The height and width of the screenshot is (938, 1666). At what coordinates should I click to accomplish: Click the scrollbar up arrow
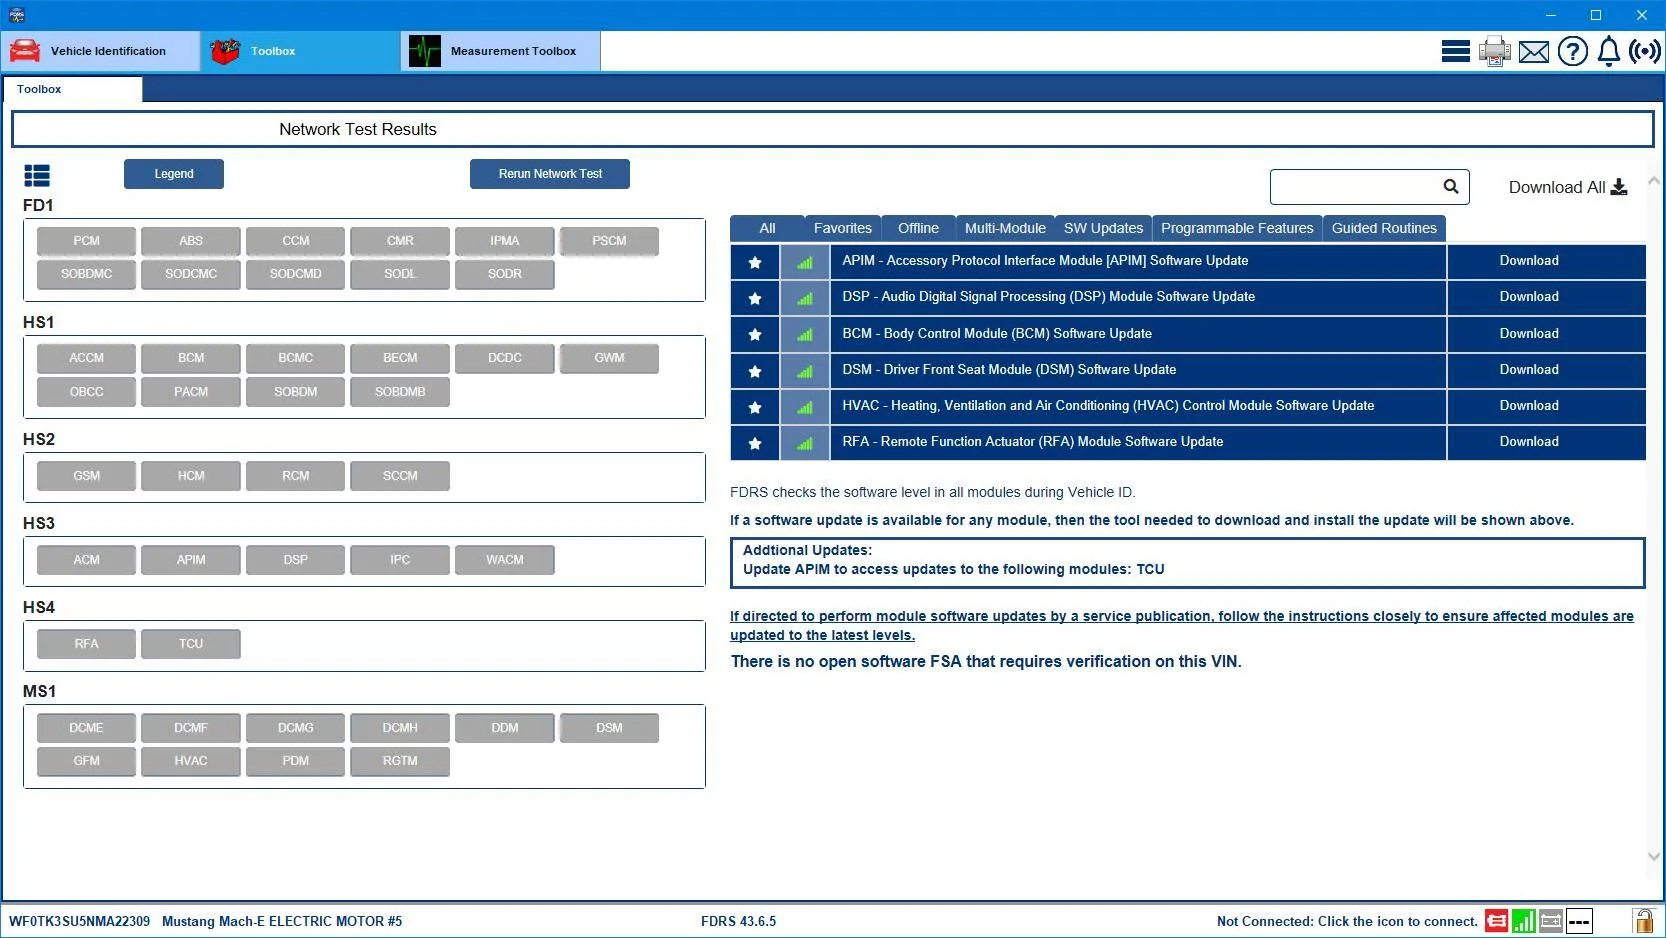click(1653, 181)
